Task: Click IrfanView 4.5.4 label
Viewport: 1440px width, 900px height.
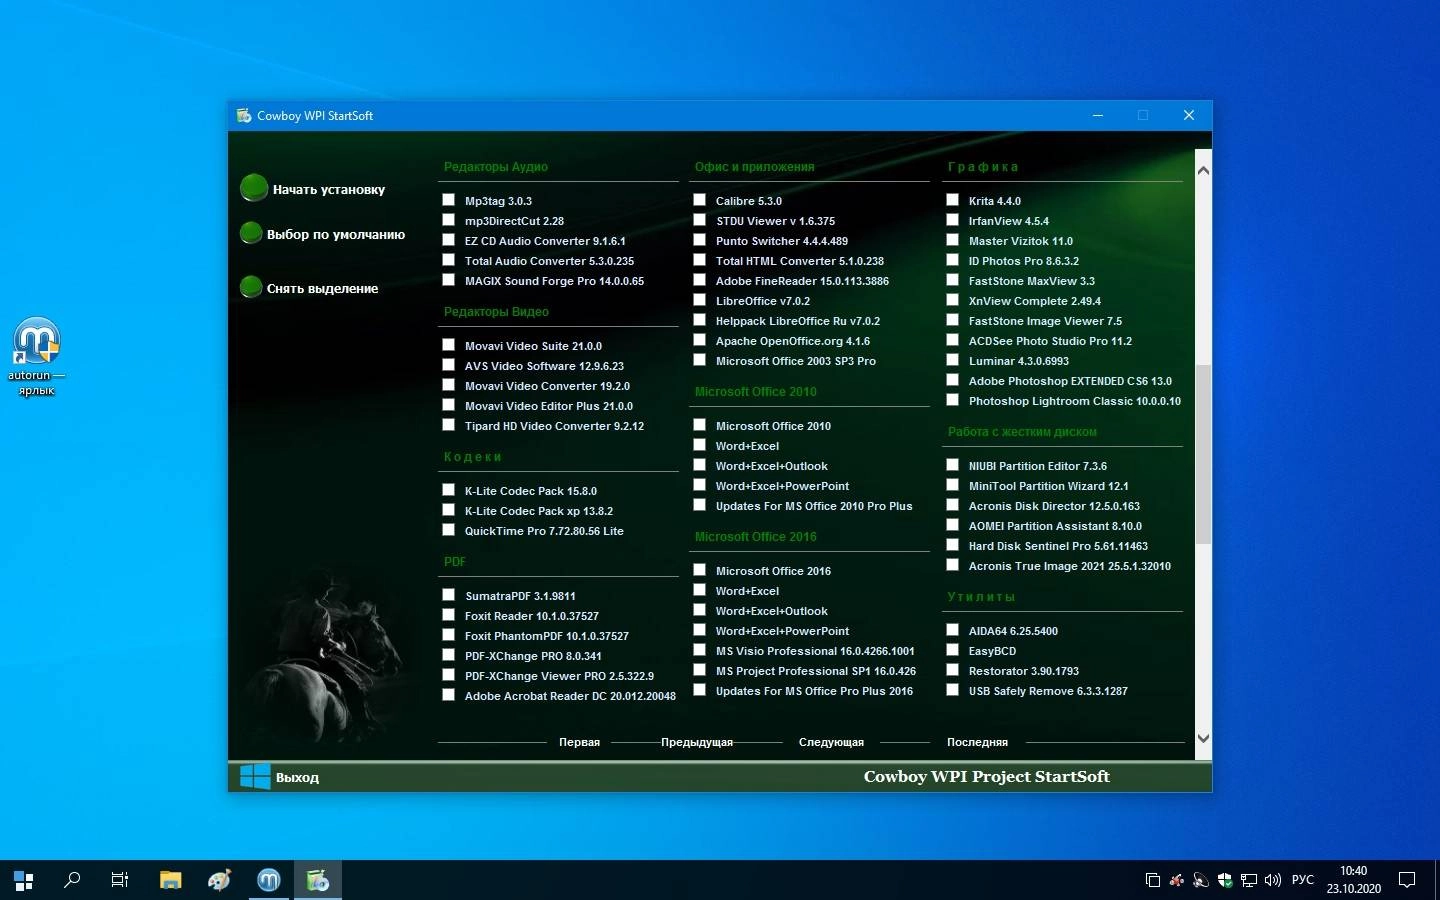Action: pyautogui.click(x=1009, y=221)
